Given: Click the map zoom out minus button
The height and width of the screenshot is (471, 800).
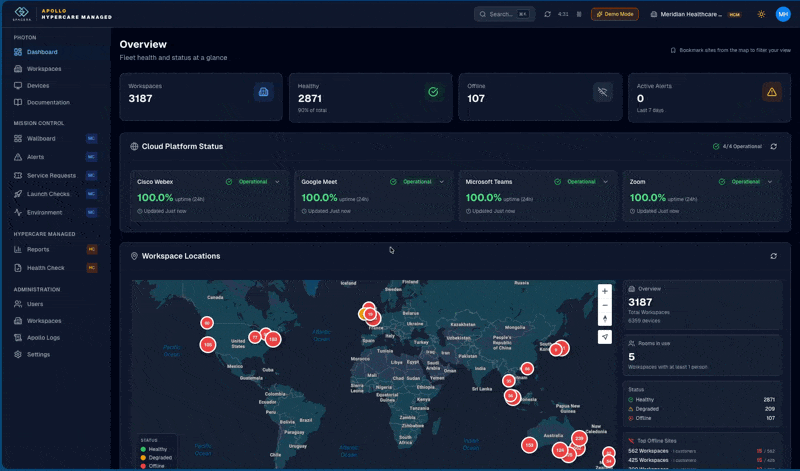Looking at the screenshot, I should [x=605, y=305].
